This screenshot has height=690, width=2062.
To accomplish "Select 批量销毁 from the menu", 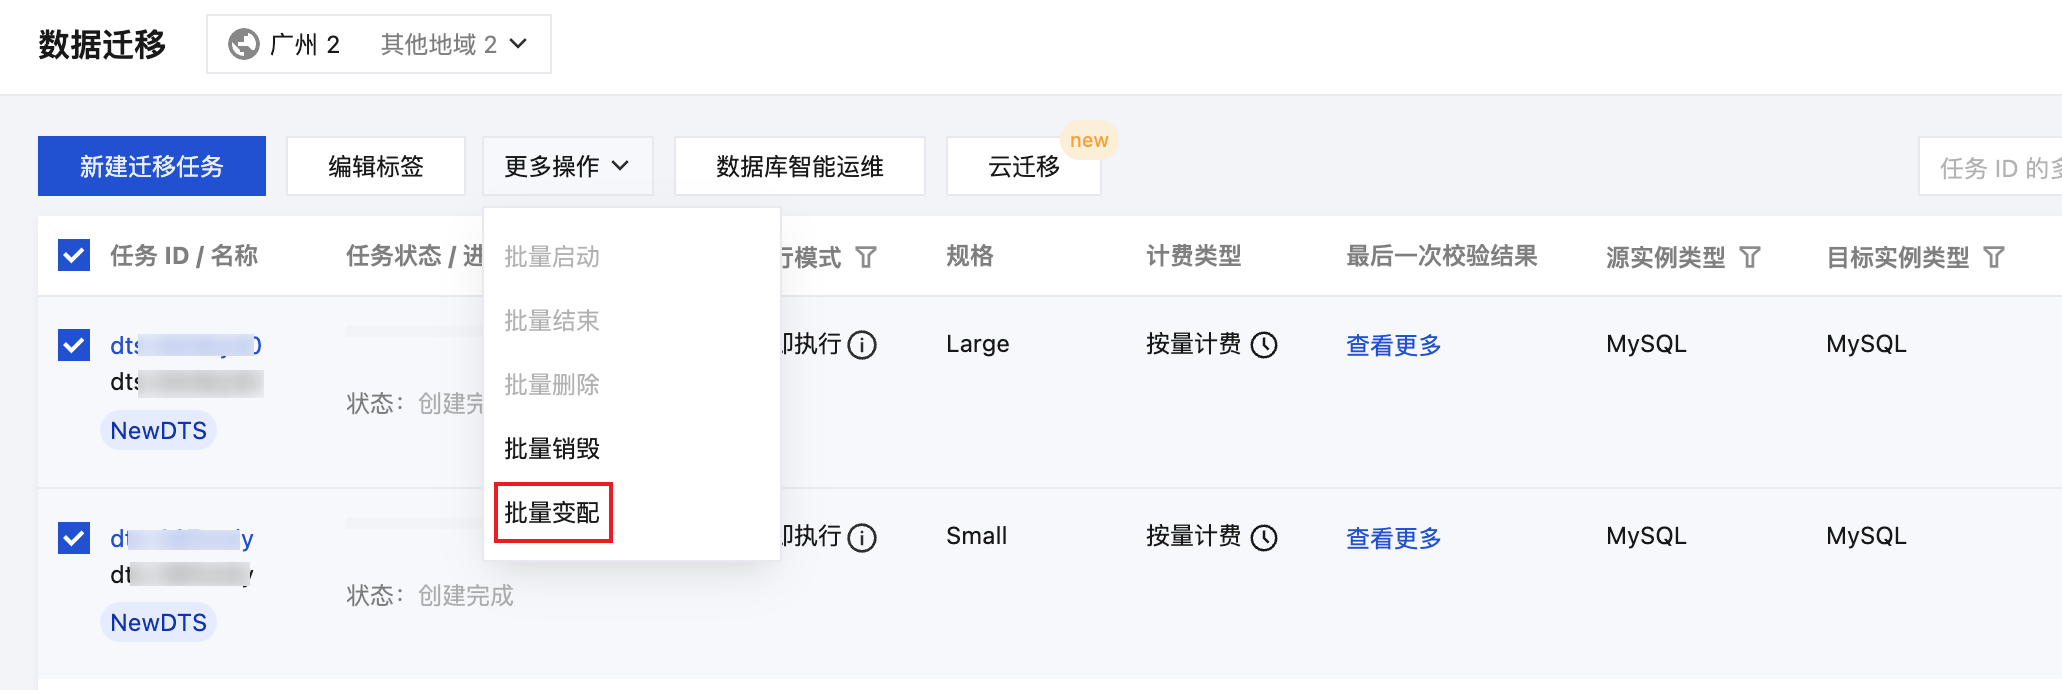I will point(552,449).
